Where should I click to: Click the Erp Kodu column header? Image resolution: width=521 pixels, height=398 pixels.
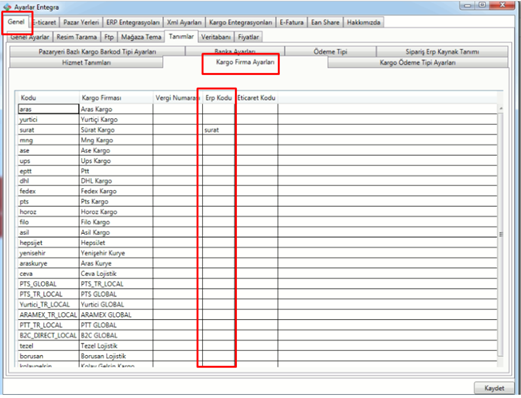(219, 98)
